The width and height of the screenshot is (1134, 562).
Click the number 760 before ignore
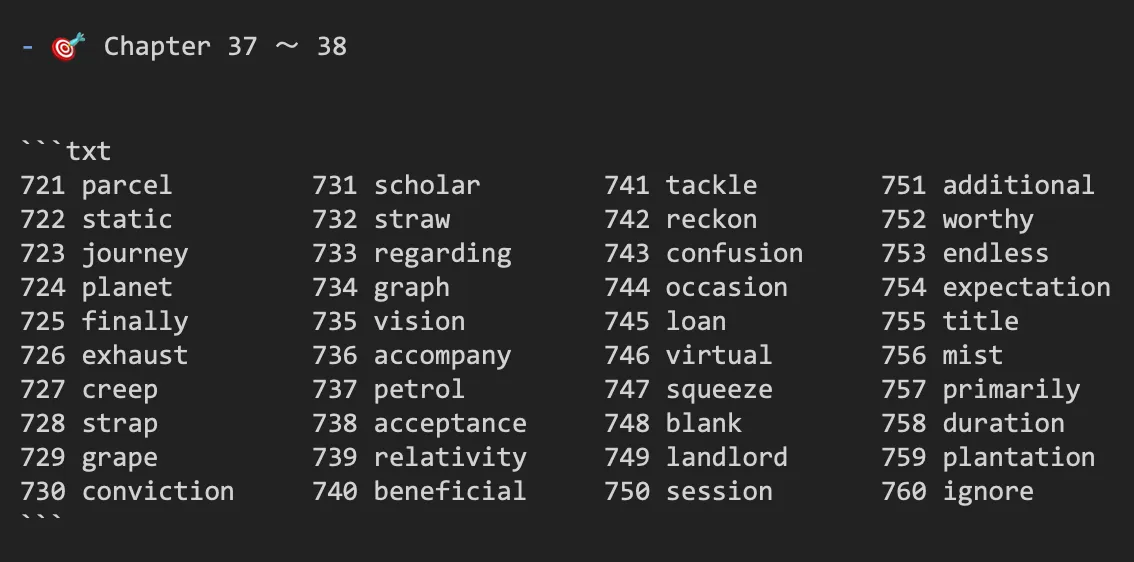click(903, 491)
